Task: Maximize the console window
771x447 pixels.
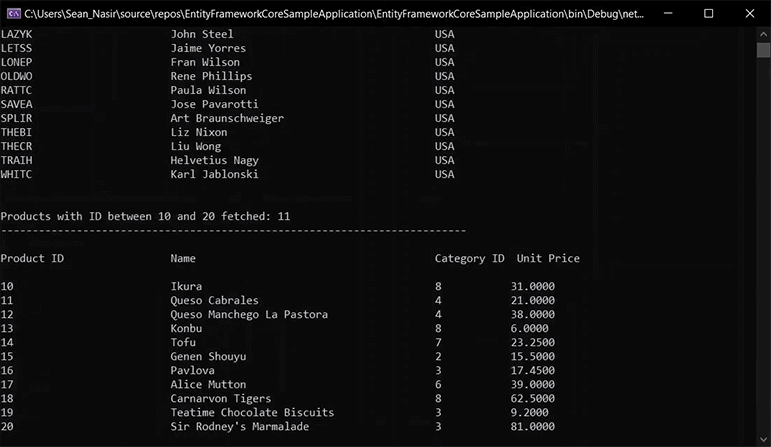Action: point(709,13)
